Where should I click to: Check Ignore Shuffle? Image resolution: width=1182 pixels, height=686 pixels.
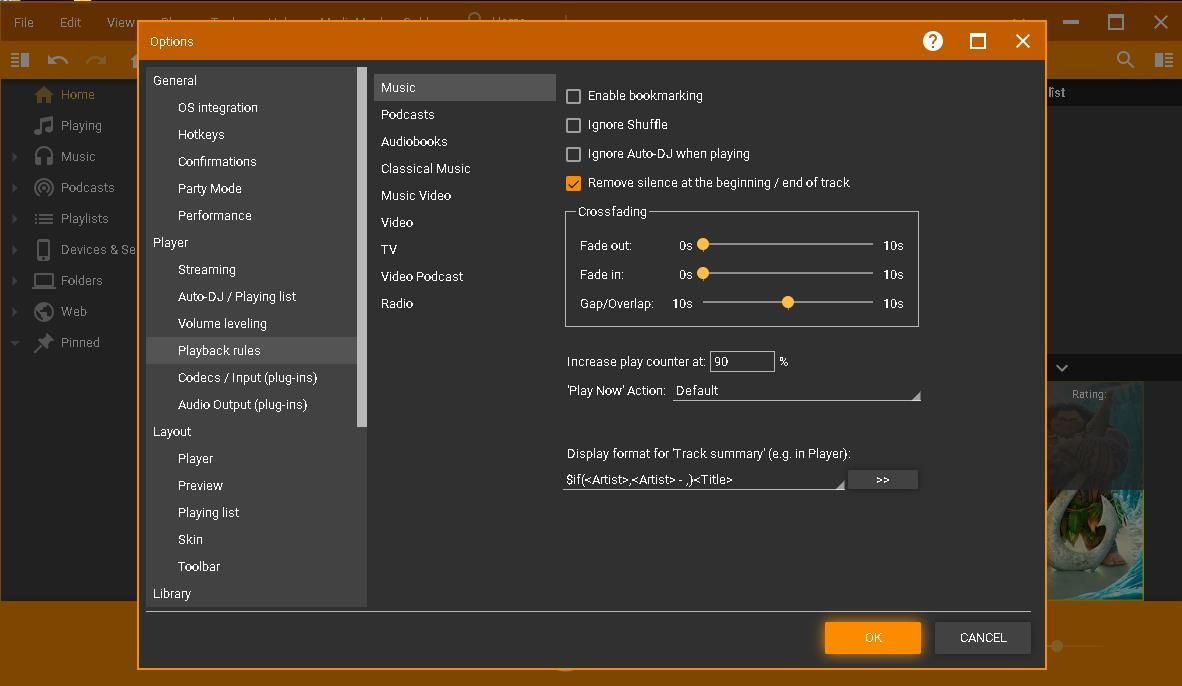point(573,125)
